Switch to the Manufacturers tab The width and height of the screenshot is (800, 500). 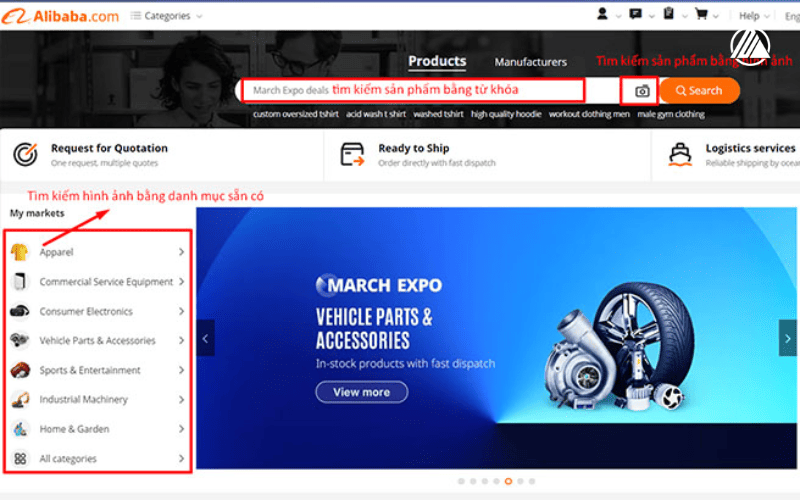[x=531, y=62]
